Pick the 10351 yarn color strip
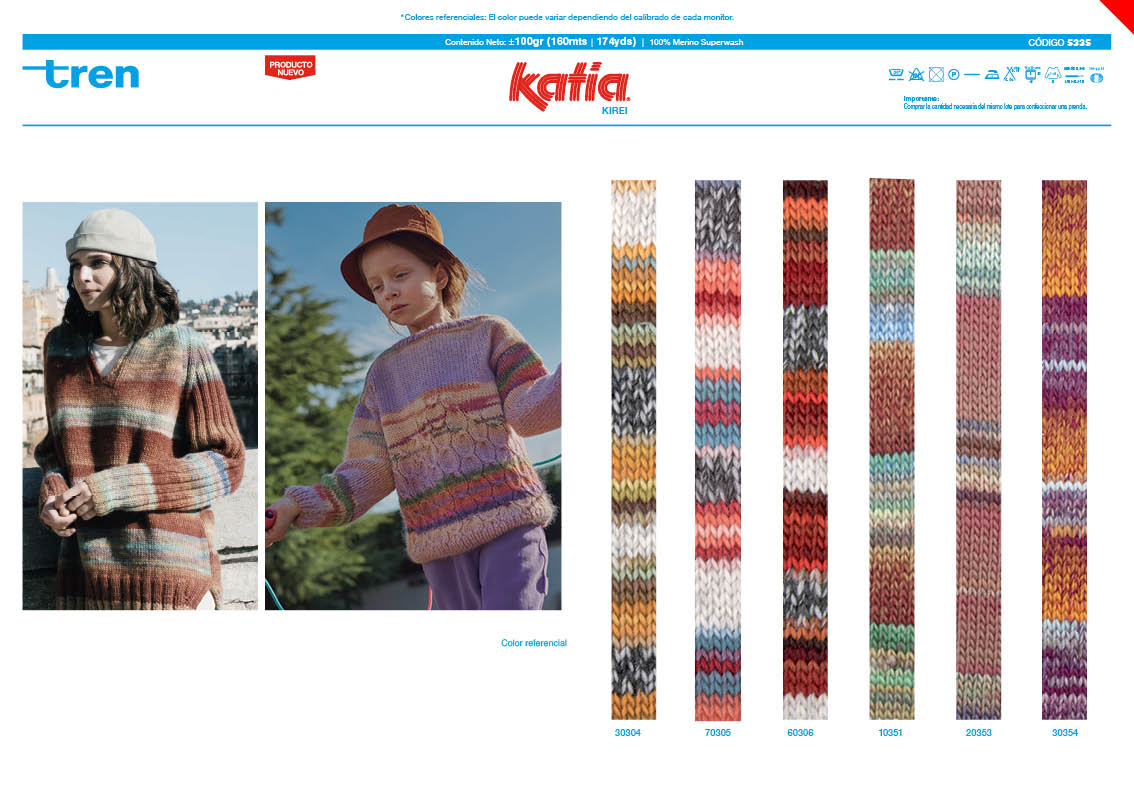 [891, 449]
